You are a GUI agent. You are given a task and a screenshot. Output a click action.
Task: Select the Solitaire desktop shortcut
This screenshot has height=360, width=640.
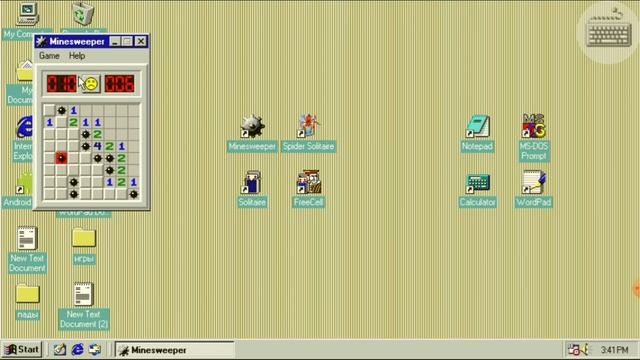[x=252, y=189]
